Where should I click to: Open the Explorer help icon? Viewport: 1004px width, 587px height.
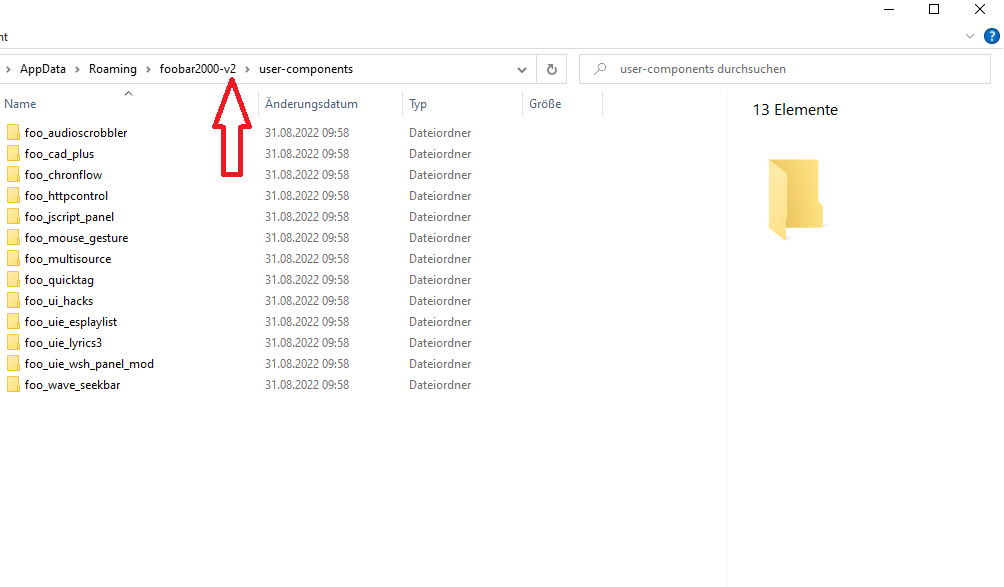click(992, 36)
